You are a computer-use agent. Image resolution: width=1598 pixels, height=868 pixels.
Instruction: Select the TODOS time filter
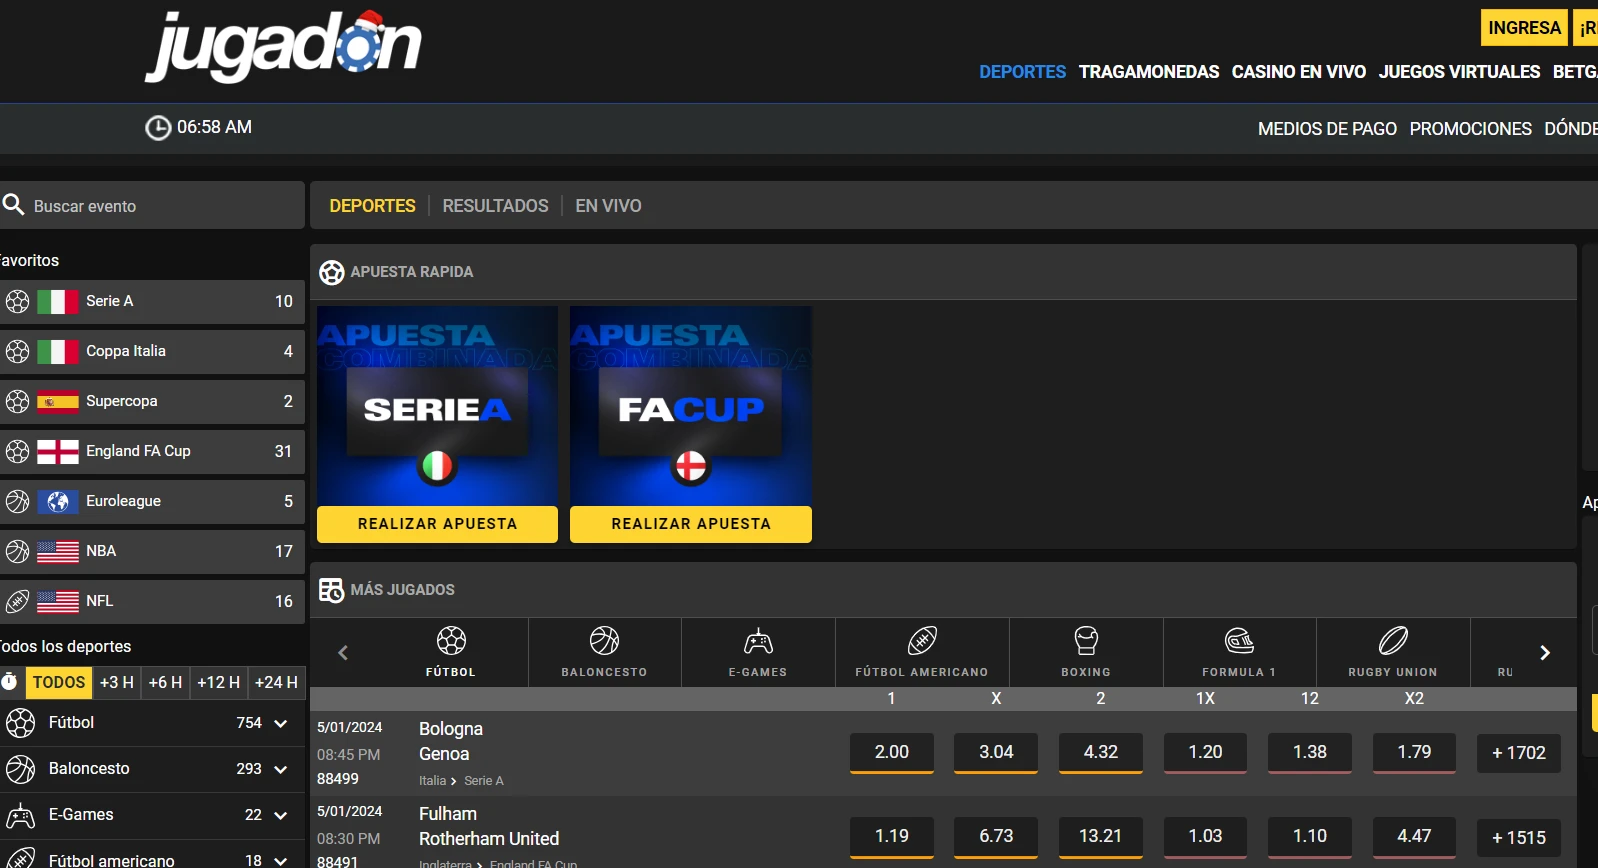(x=59, y=682)
